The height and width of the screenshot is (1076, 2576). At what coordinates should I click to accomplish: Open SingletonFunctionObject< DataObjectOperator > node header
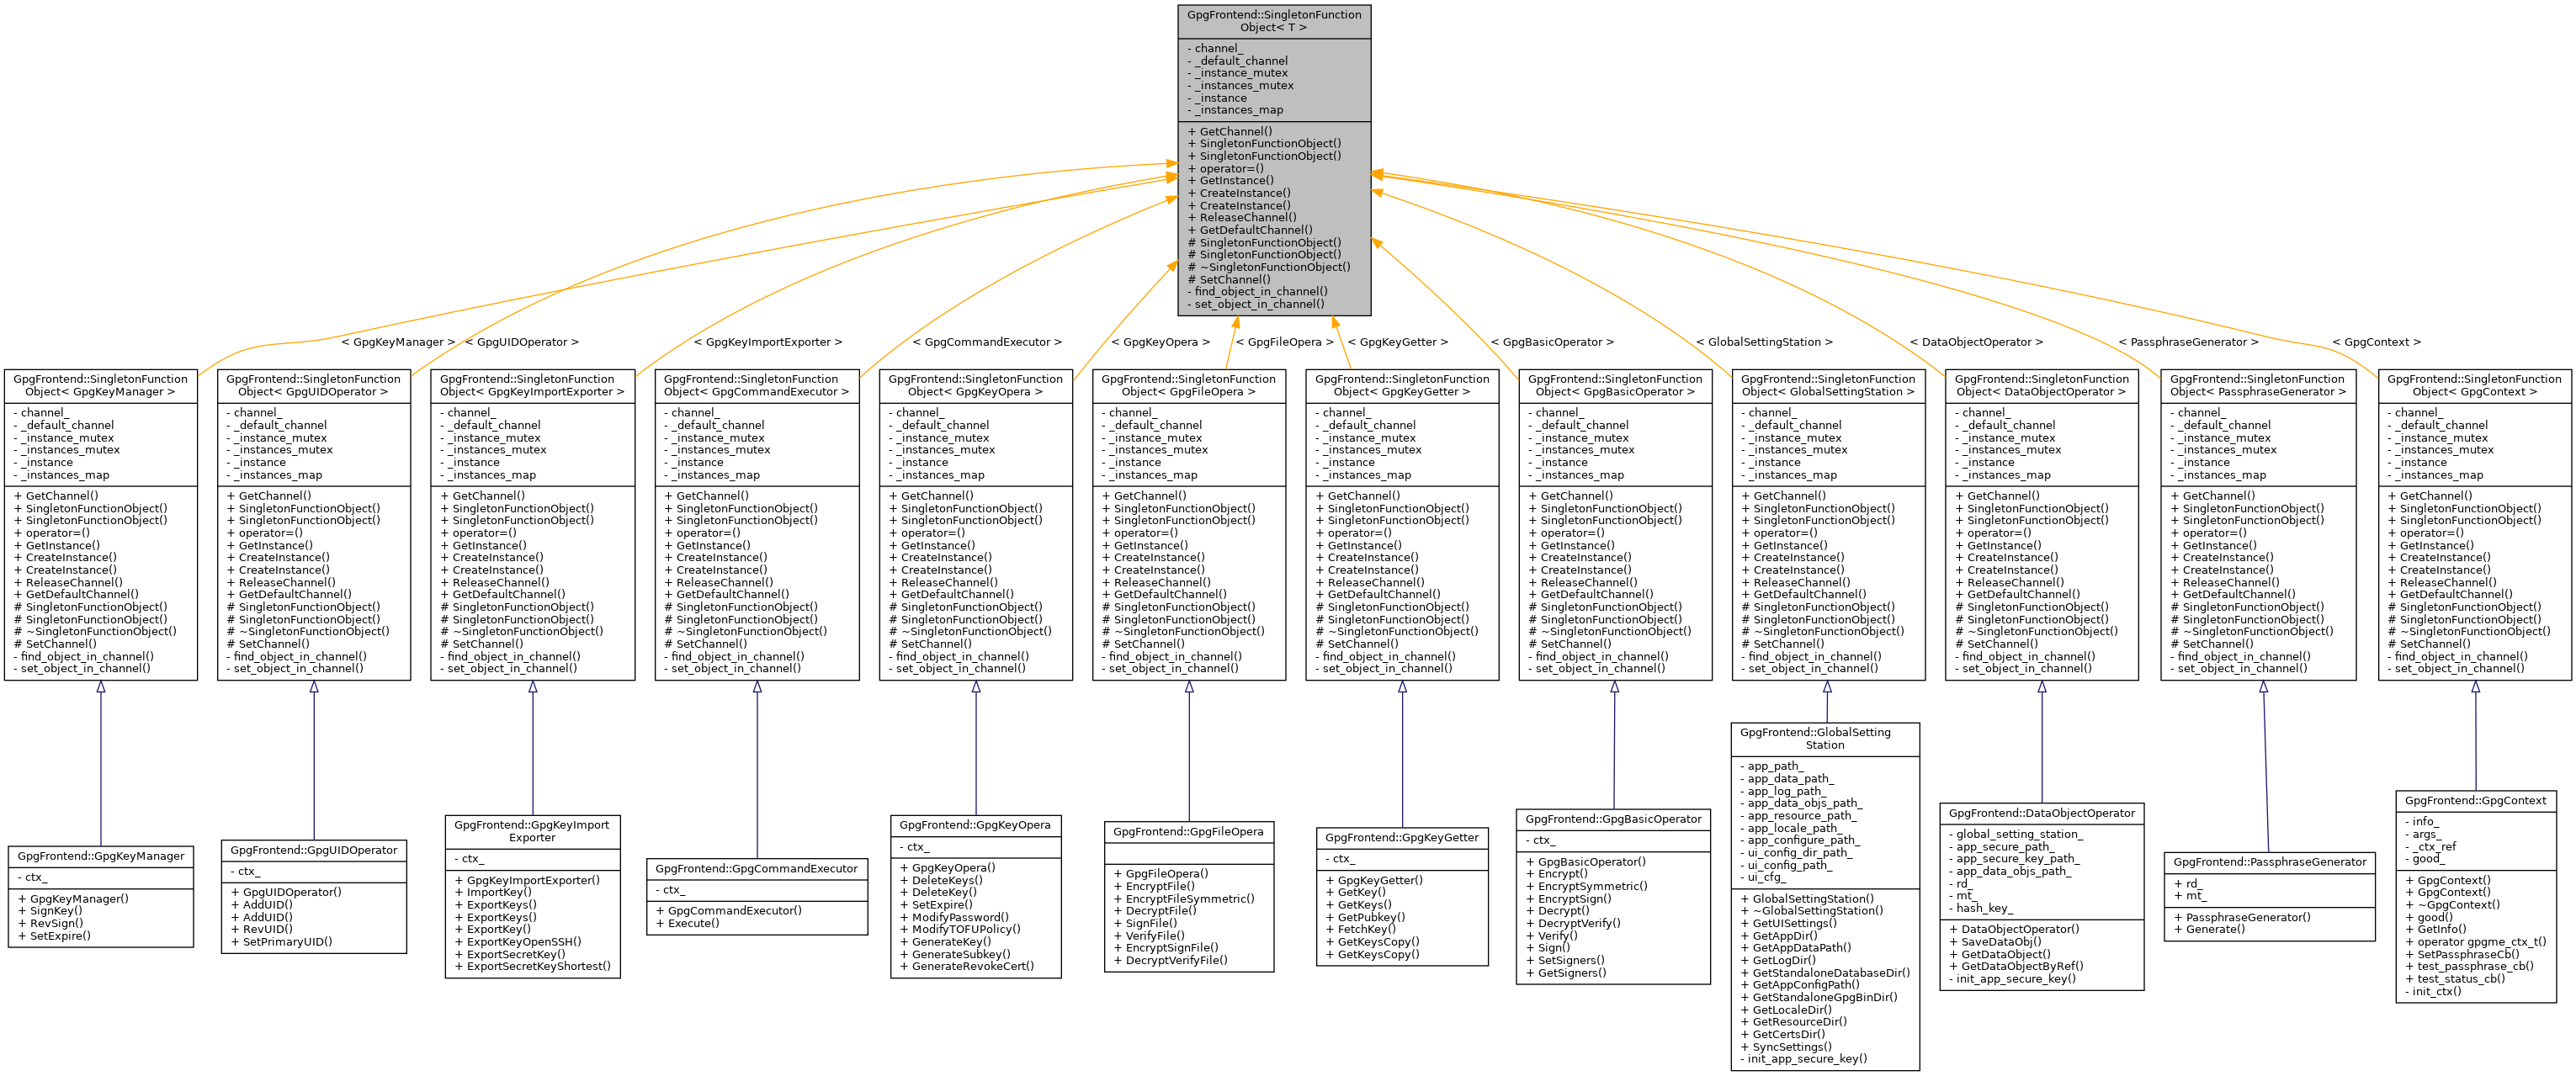[2041, 385]
